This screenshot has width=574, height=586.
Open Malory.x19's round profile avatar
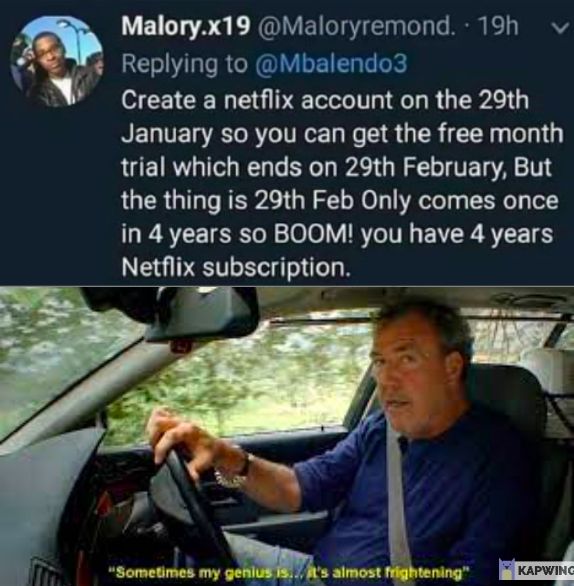pyautogui.click(x=57, y=62)
